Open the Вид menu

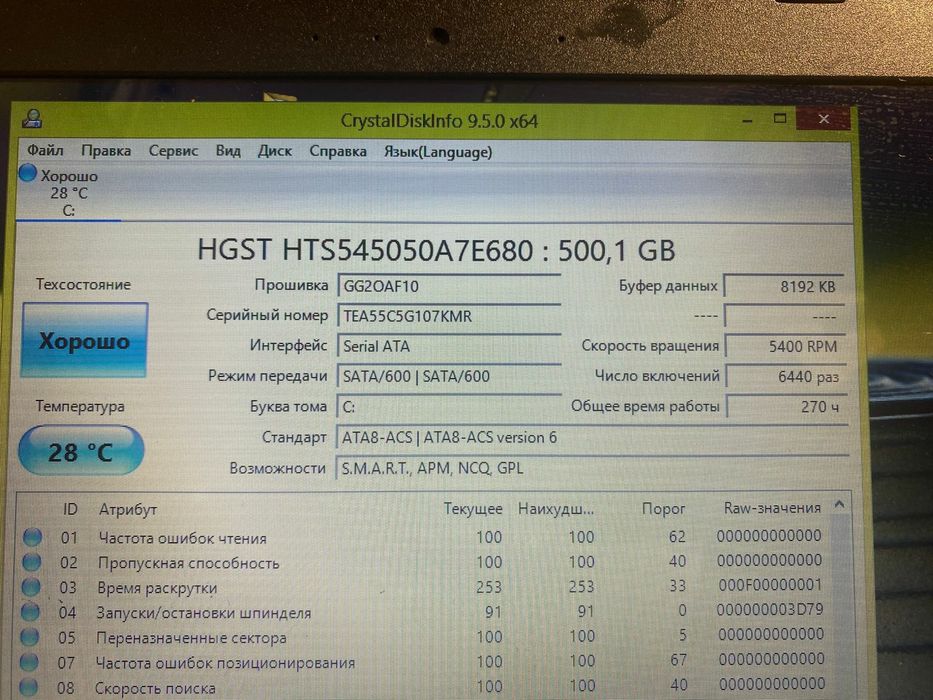228,151
